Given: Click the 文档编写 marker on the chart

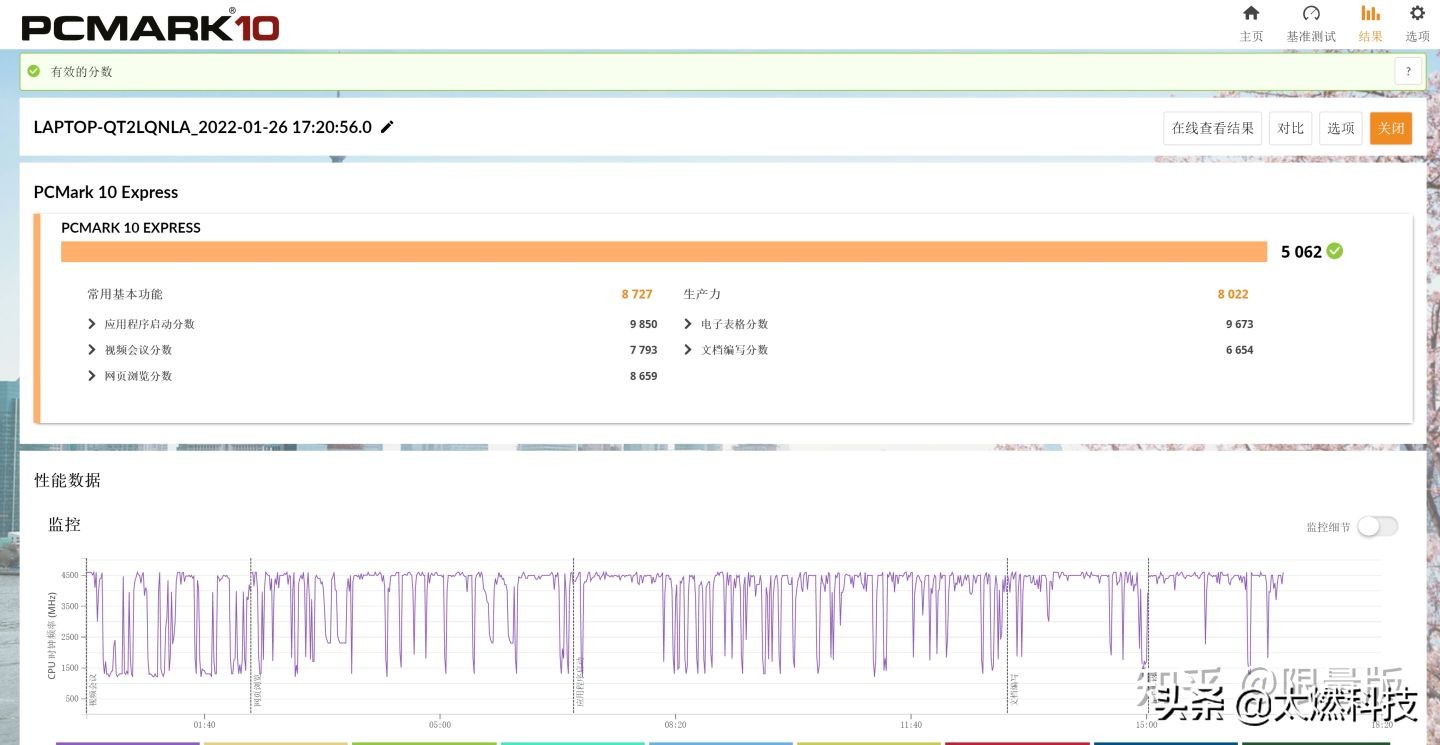Looking at the screenshot, I should coord(1014,690).
